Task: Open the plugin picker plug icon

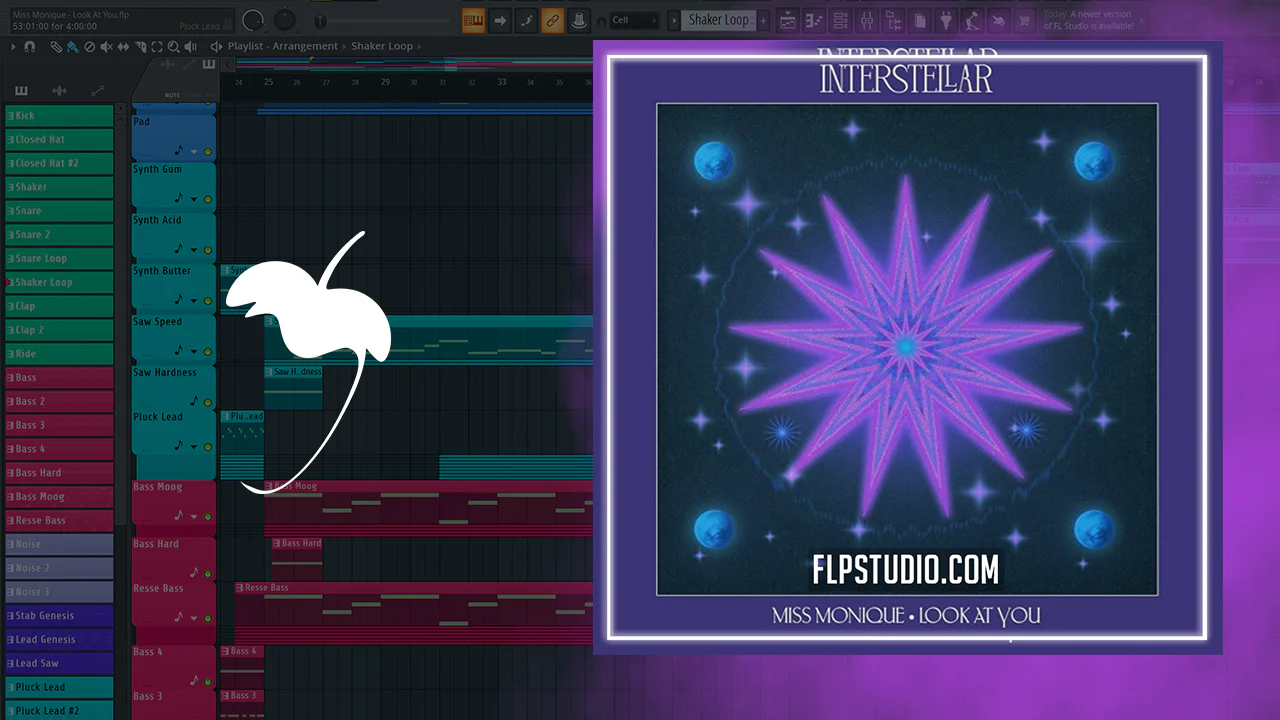Action: (945, 20)
